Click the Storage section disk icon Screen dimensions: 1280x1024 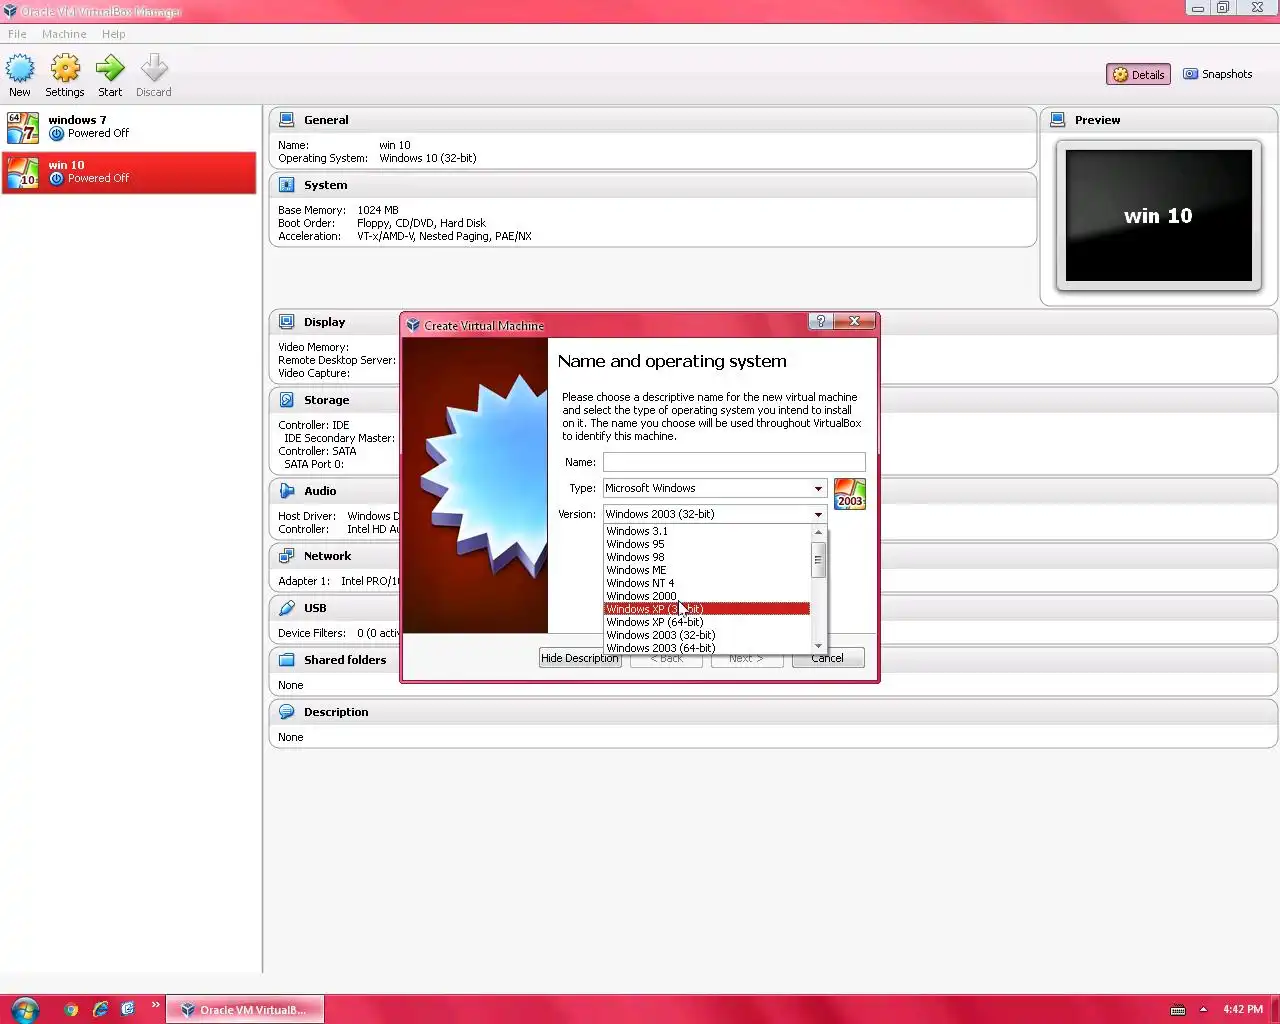point(287,400)
